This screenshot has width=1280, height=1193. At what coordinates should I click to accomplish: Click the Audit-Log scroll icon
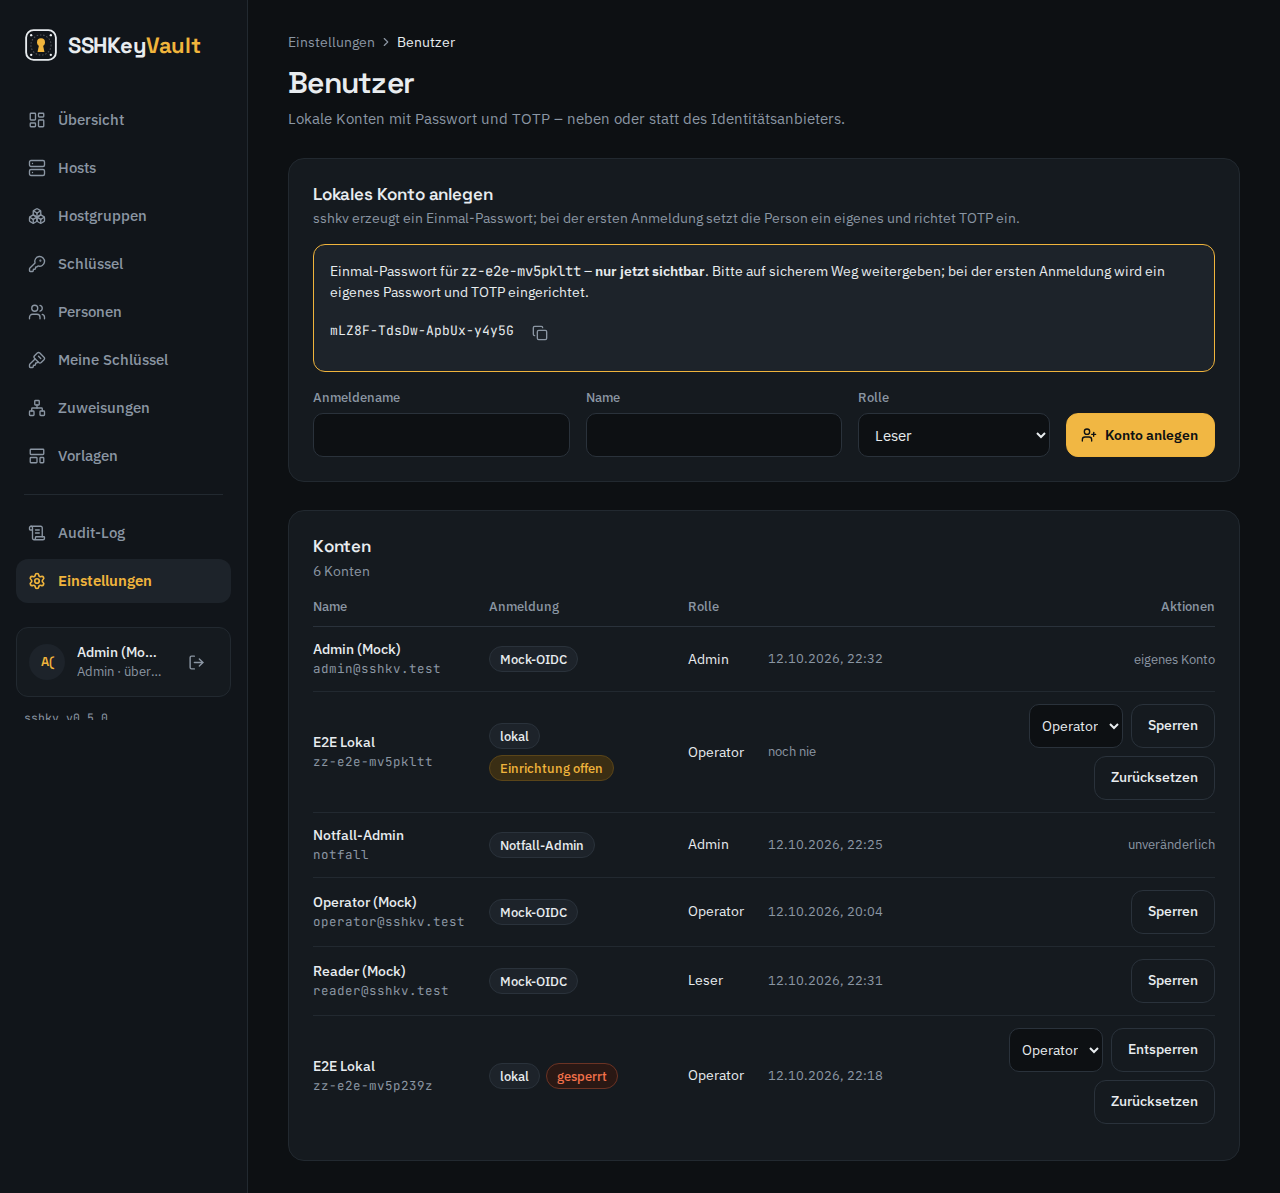[x=37, y=533]
